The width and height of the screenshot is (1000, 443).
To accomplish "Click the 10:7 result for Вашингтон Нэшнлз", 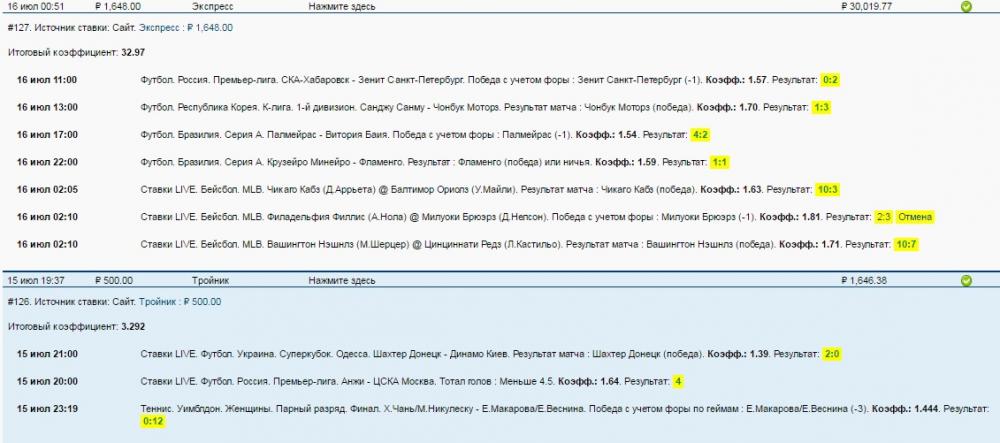I will click(x=906, y=244).
